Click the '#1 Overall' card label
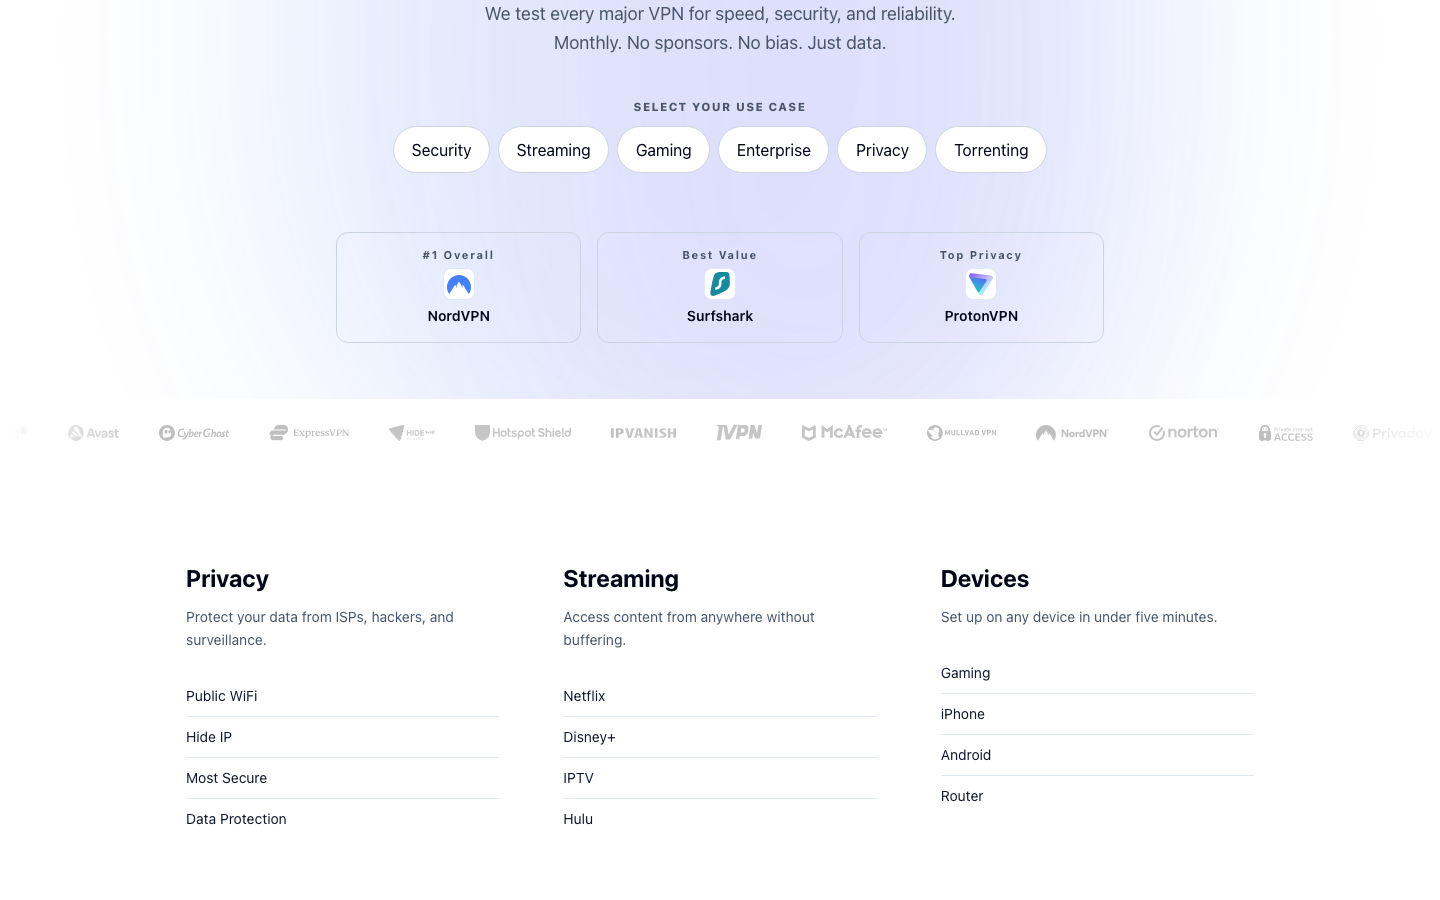 pos(459,255)
